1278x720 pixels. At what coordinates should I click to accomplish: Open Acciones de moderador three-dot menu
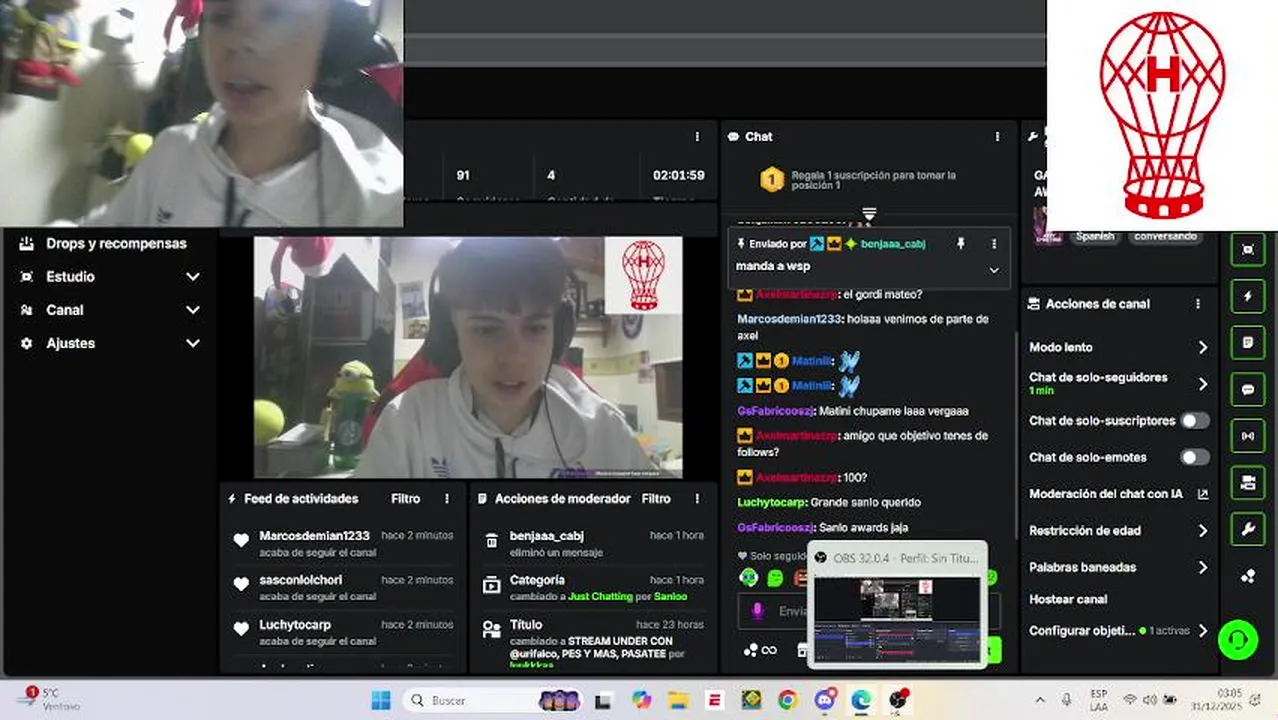699,498
